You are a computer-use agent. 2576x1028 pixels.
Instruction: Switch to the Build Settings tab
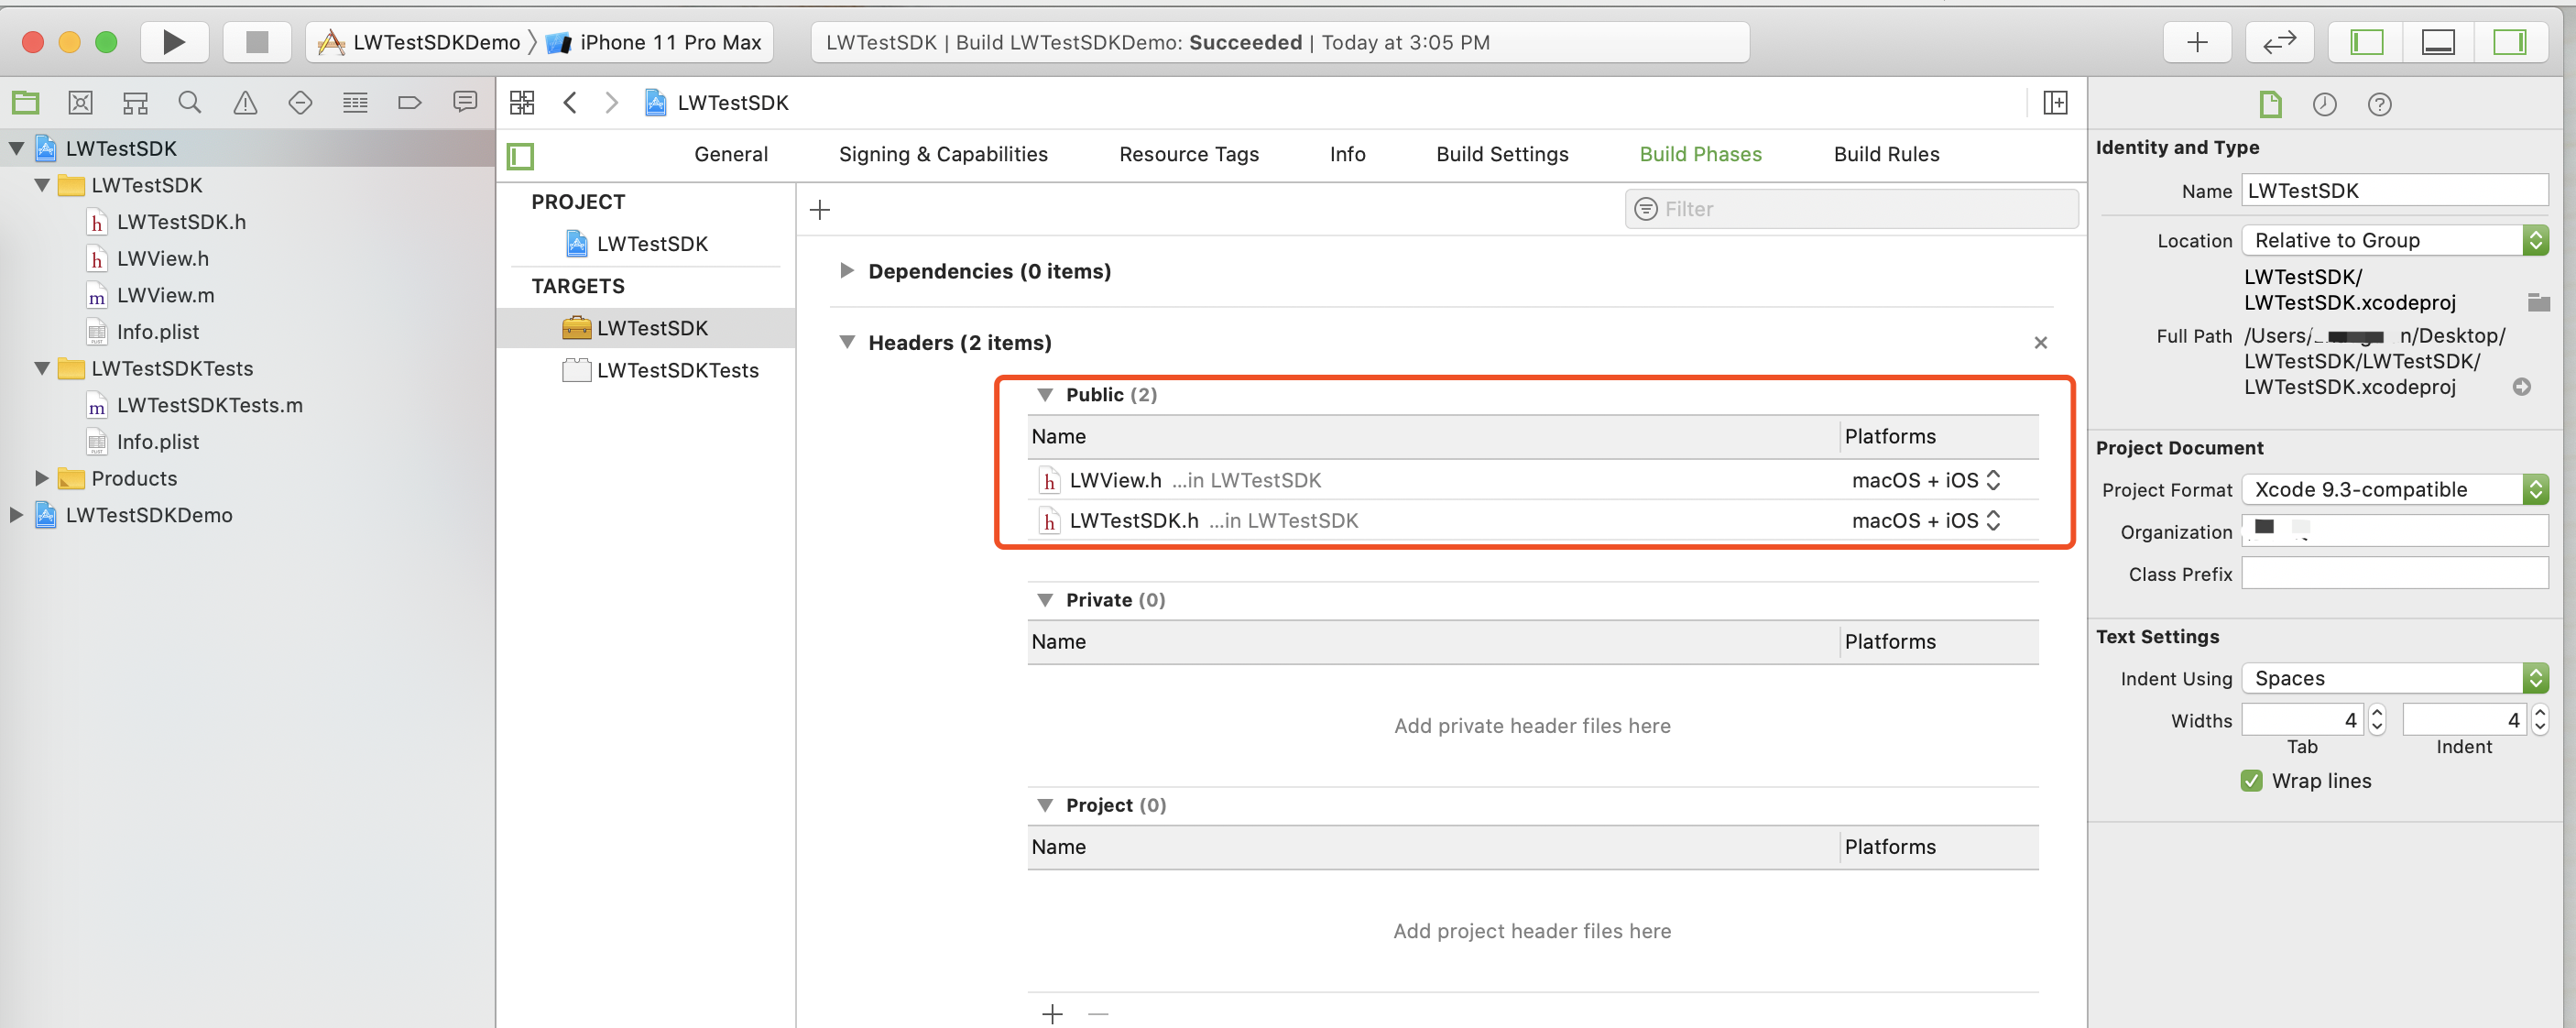[x=1502, y=154]
